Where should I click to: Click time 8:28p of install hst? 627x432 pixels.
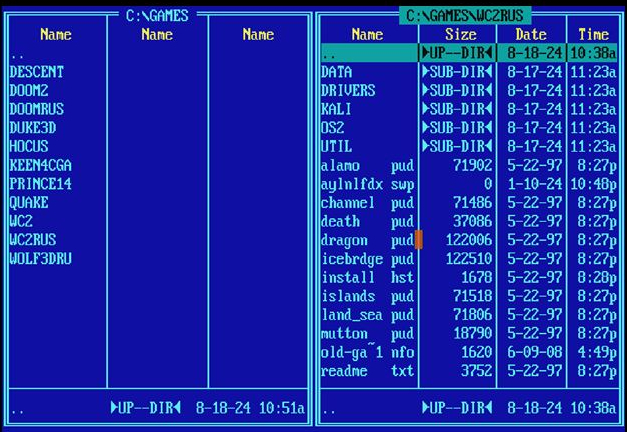coord(597,277)
